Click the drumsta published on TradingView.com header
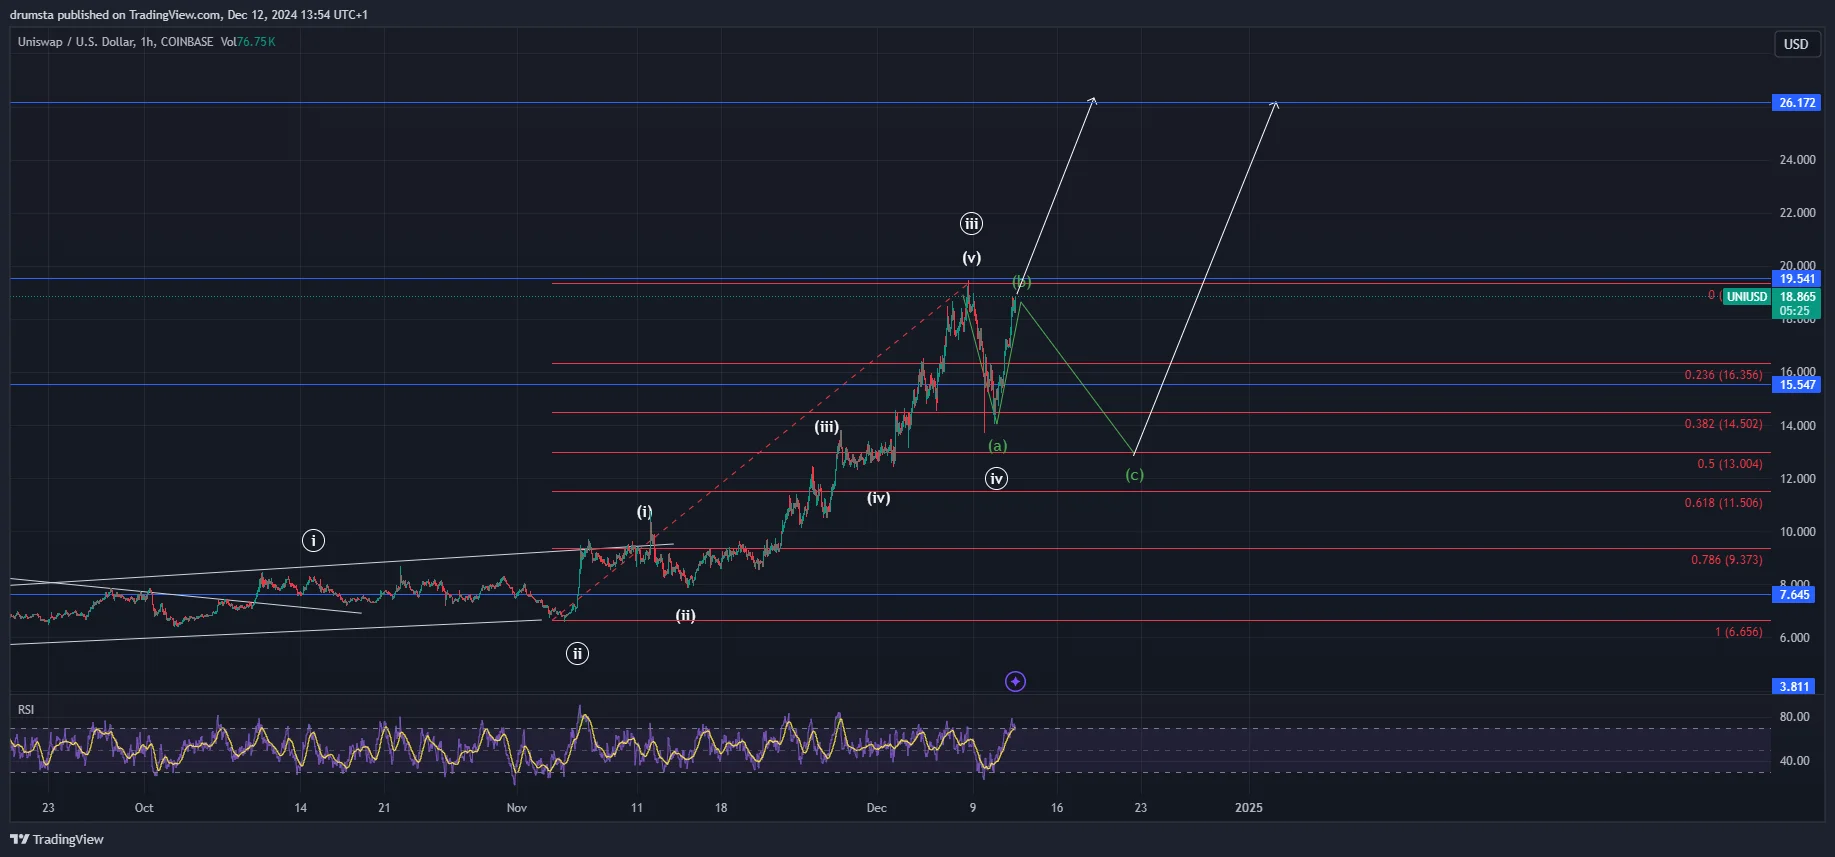Image resolution: width=1835 pixels, height=857 pixels. tap(189, 15)
